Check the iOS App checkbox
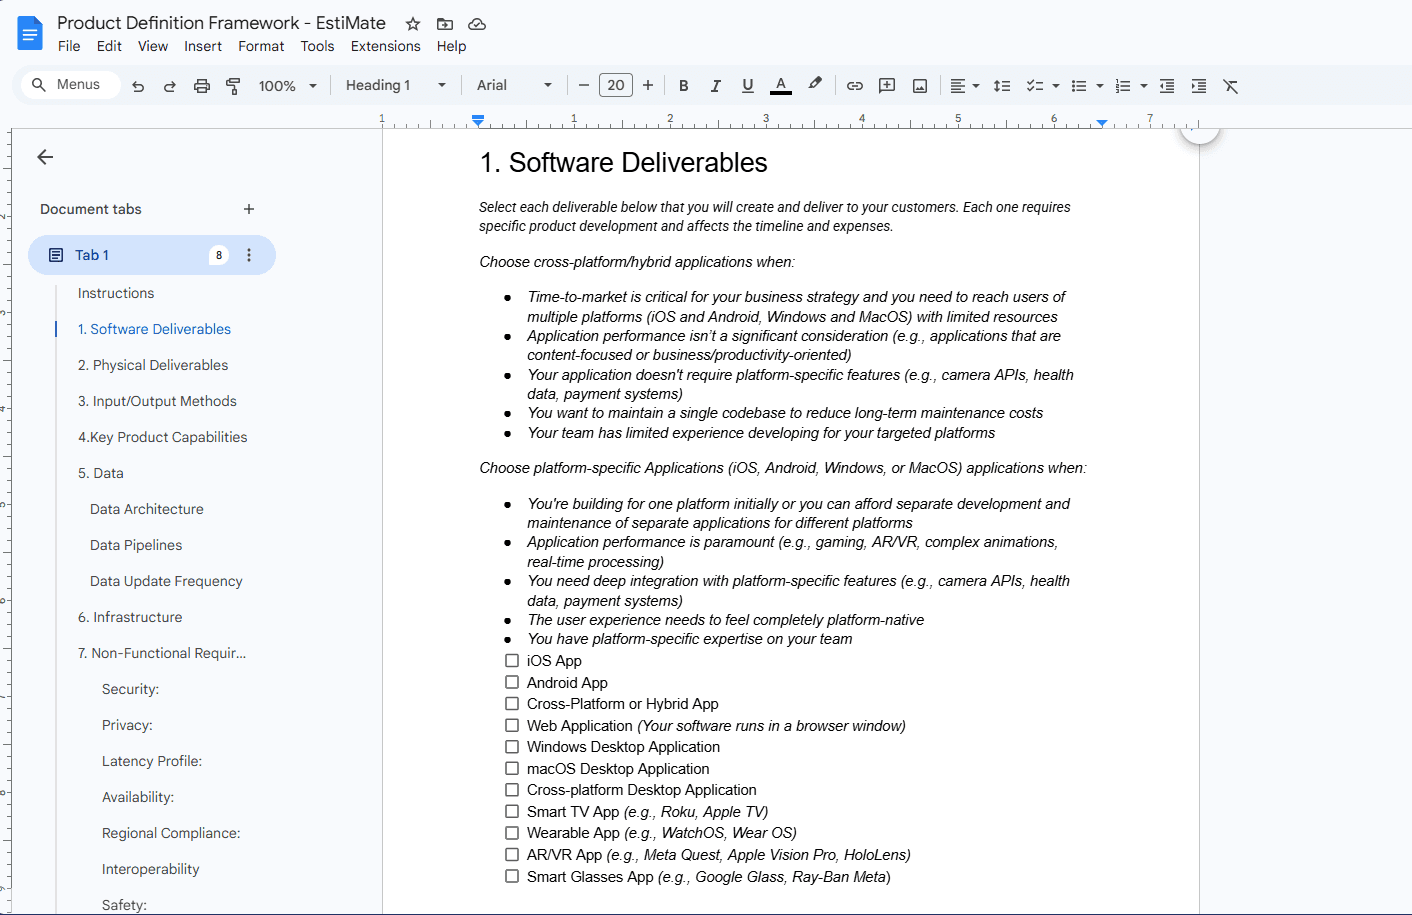 click(x=512, y=661)
